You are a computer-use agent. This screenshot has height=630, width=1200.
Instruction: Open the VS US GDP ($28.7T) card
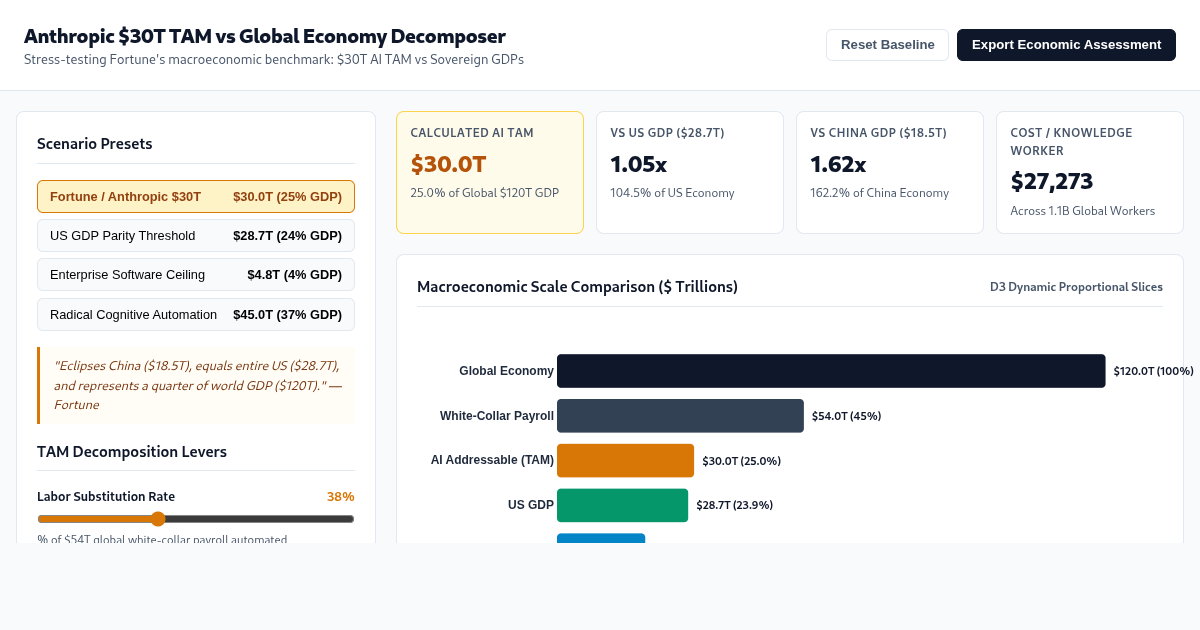pos(690,172)
